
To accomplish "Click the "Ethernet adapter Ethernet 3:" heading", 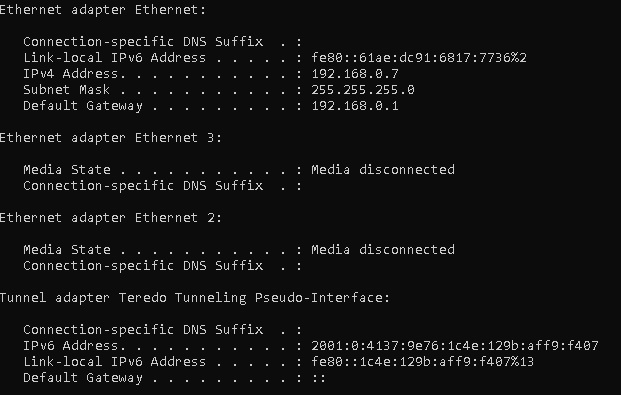I will pos(111,138).
